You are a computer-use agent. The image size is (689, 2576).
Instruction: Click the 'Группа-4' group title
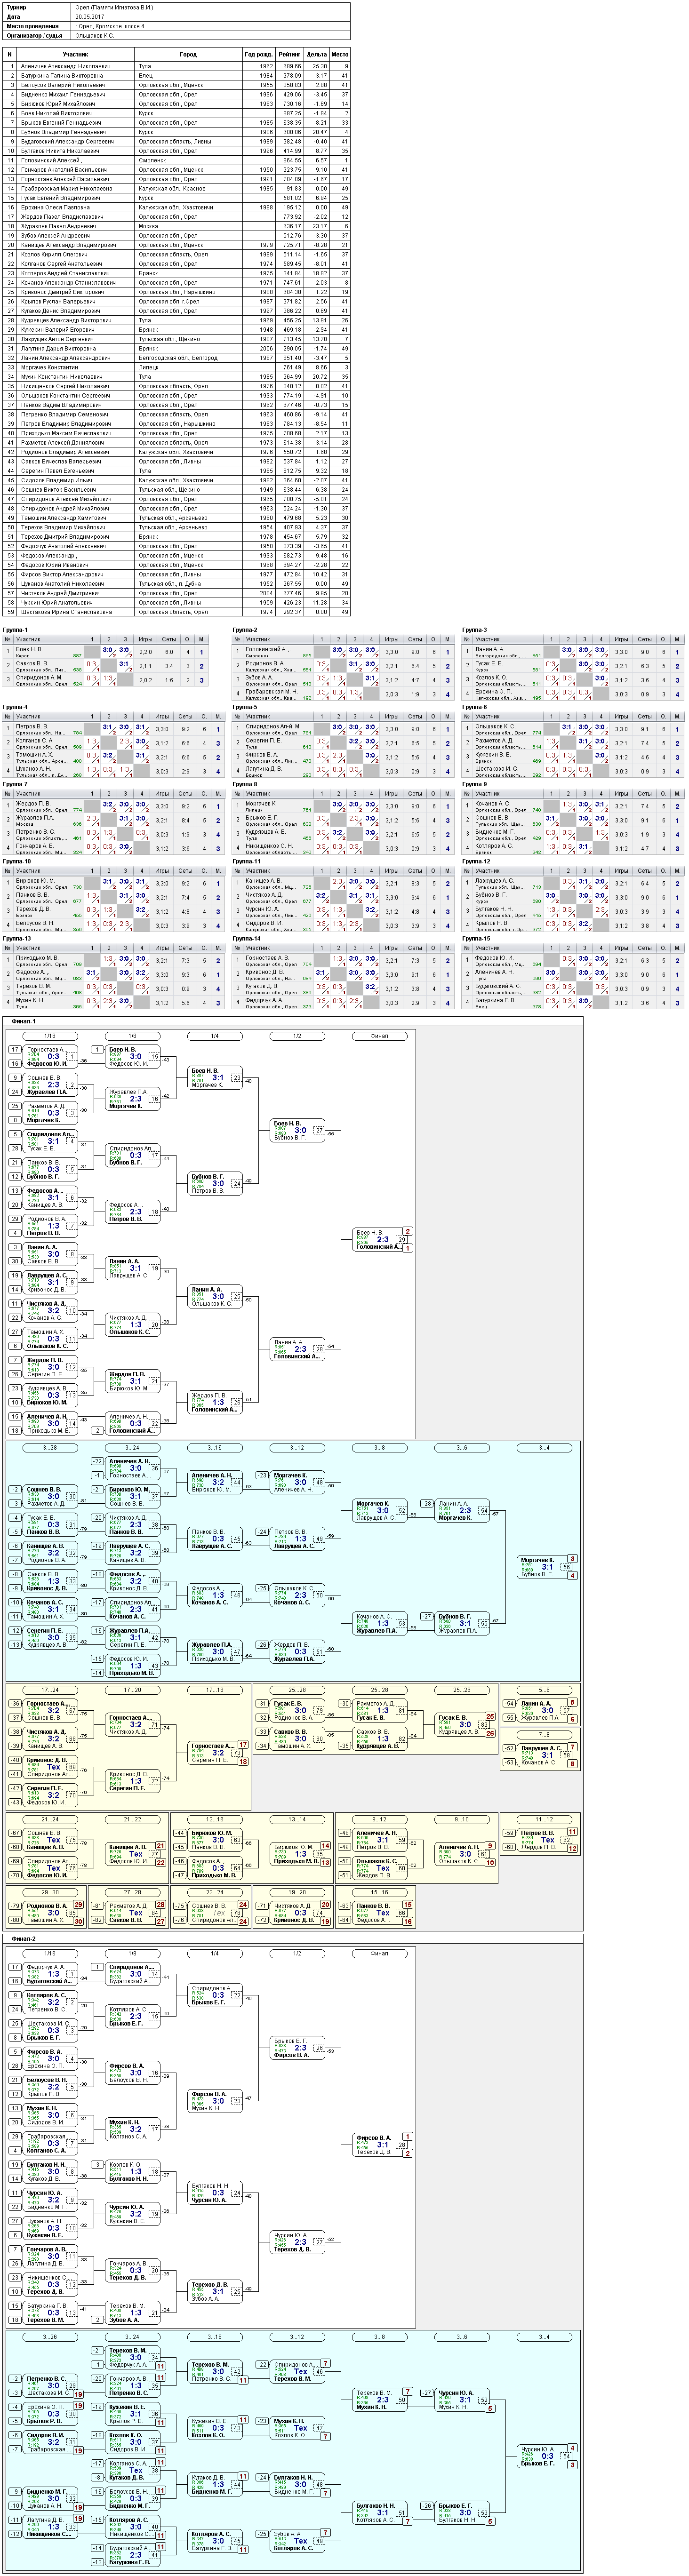tap(16, 707)
